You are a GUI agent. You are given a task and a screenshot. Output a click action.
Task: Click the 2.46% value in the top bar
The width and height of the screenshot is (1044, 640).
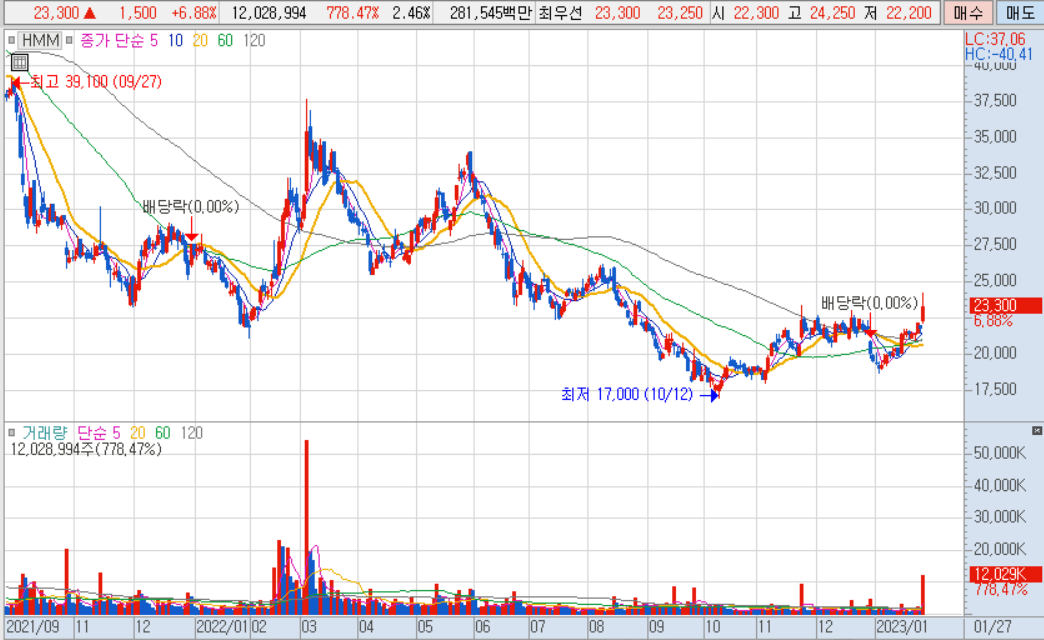pos(411,13)
